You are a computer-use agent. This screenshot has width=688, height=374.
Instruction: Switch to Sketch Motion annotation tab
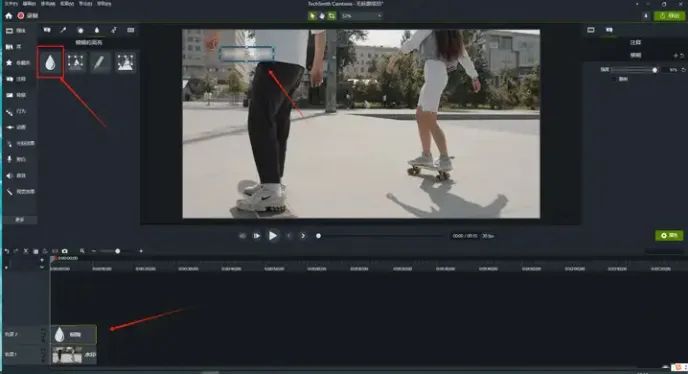coord(114,30)
